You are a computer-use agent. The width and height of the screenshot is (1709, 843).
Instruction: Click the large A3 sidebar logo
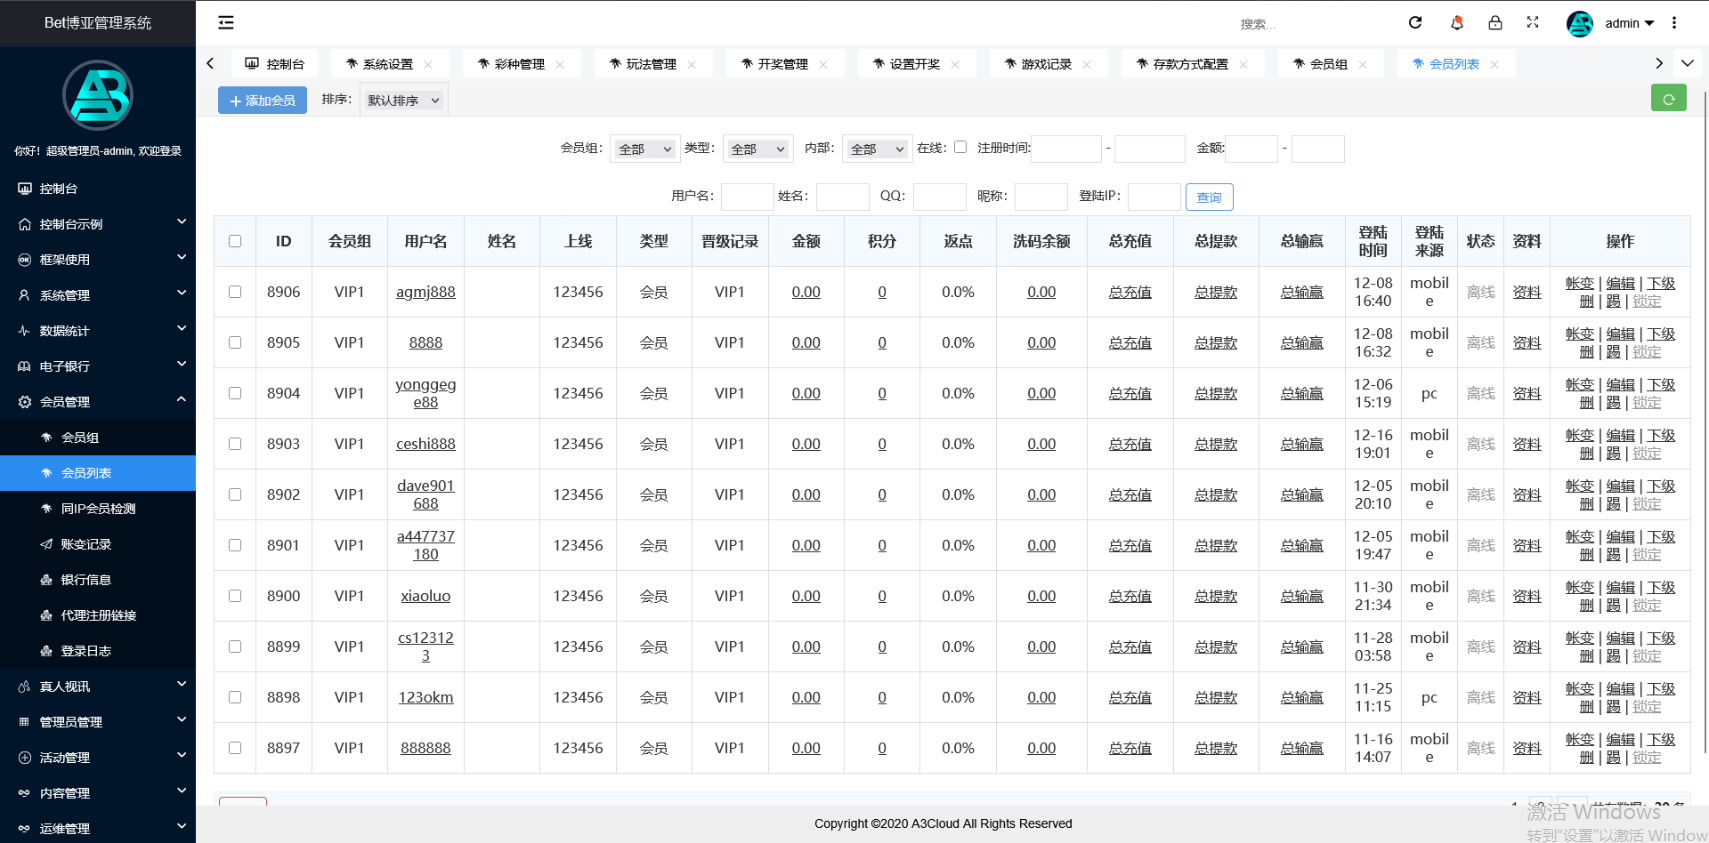(x=98, y=95)
